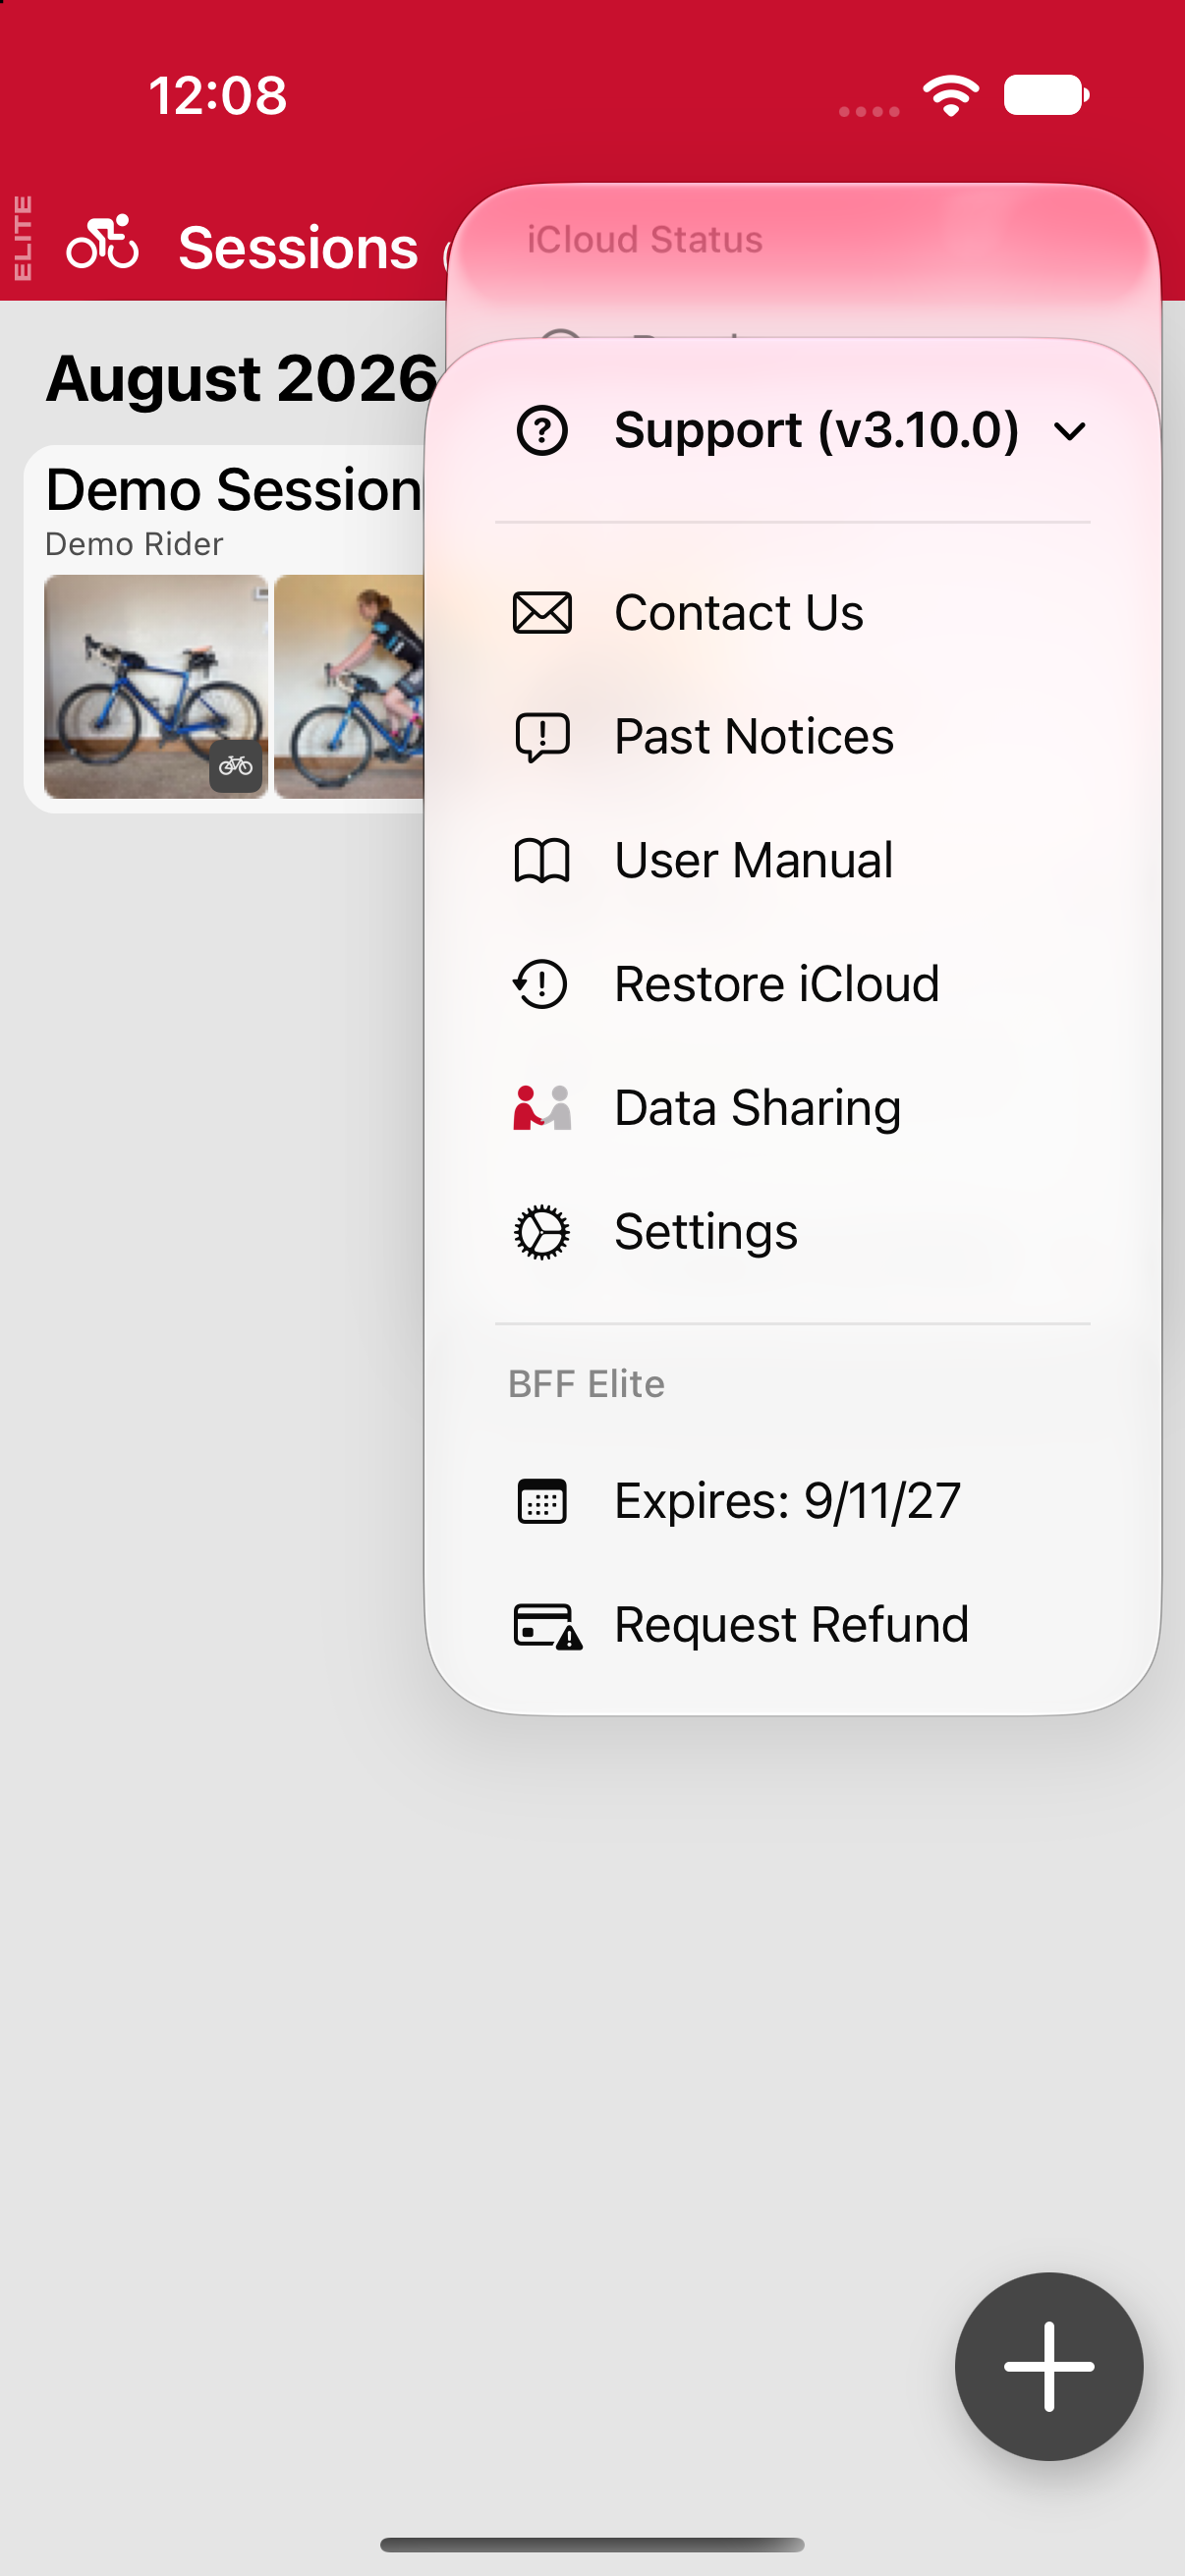Tap the Support (v3.10.0) header
Image resolution: width=1185 pixels, height=2576 pixels.
click(792, 431)
